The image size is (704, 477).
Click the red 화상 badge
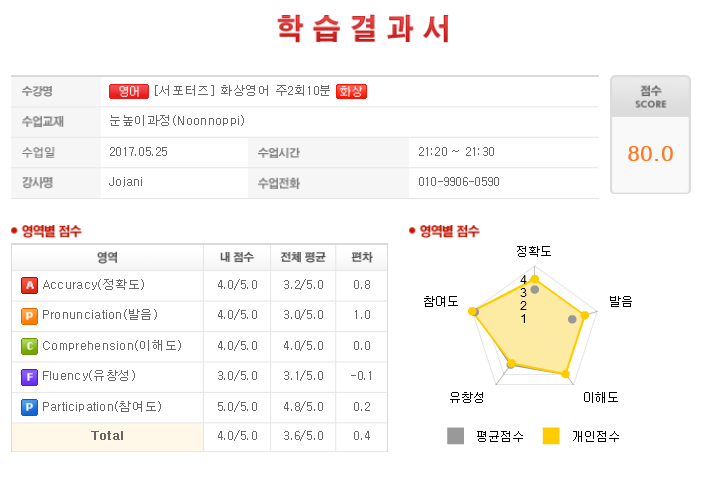tap(351, 91)
